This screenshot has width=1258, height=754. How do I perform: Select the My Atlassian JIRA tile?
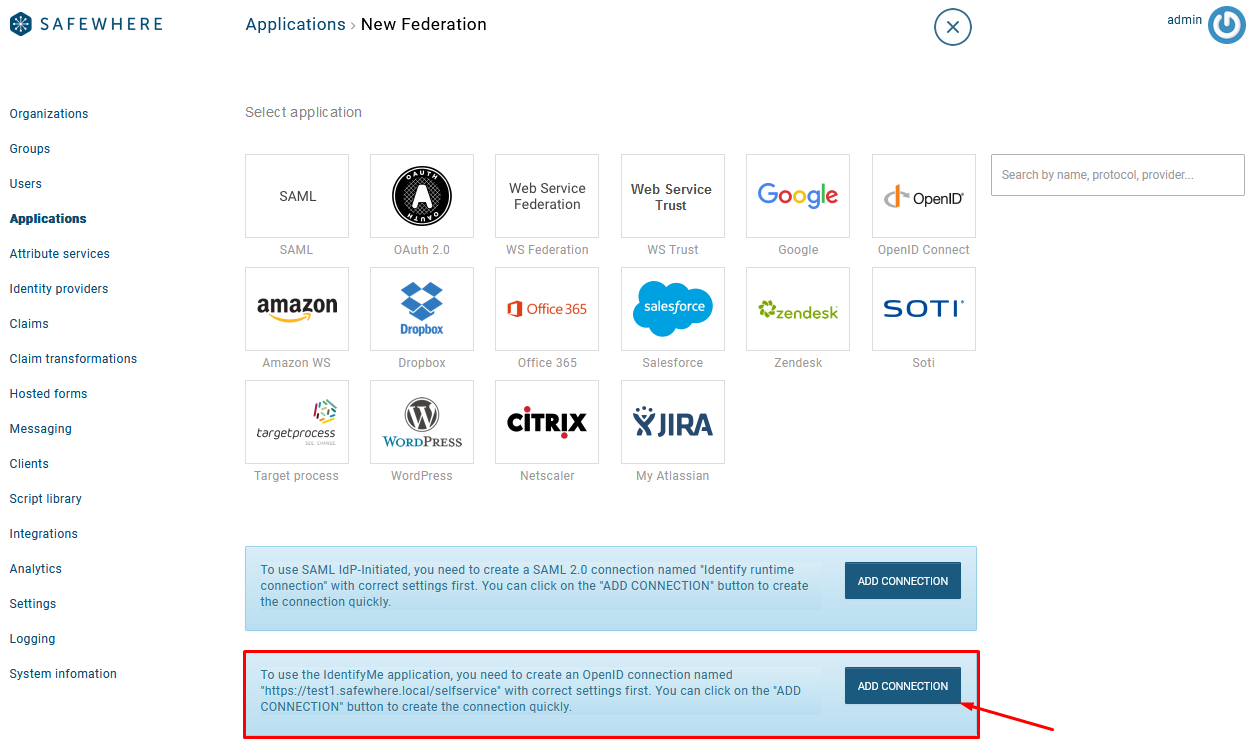672,422
